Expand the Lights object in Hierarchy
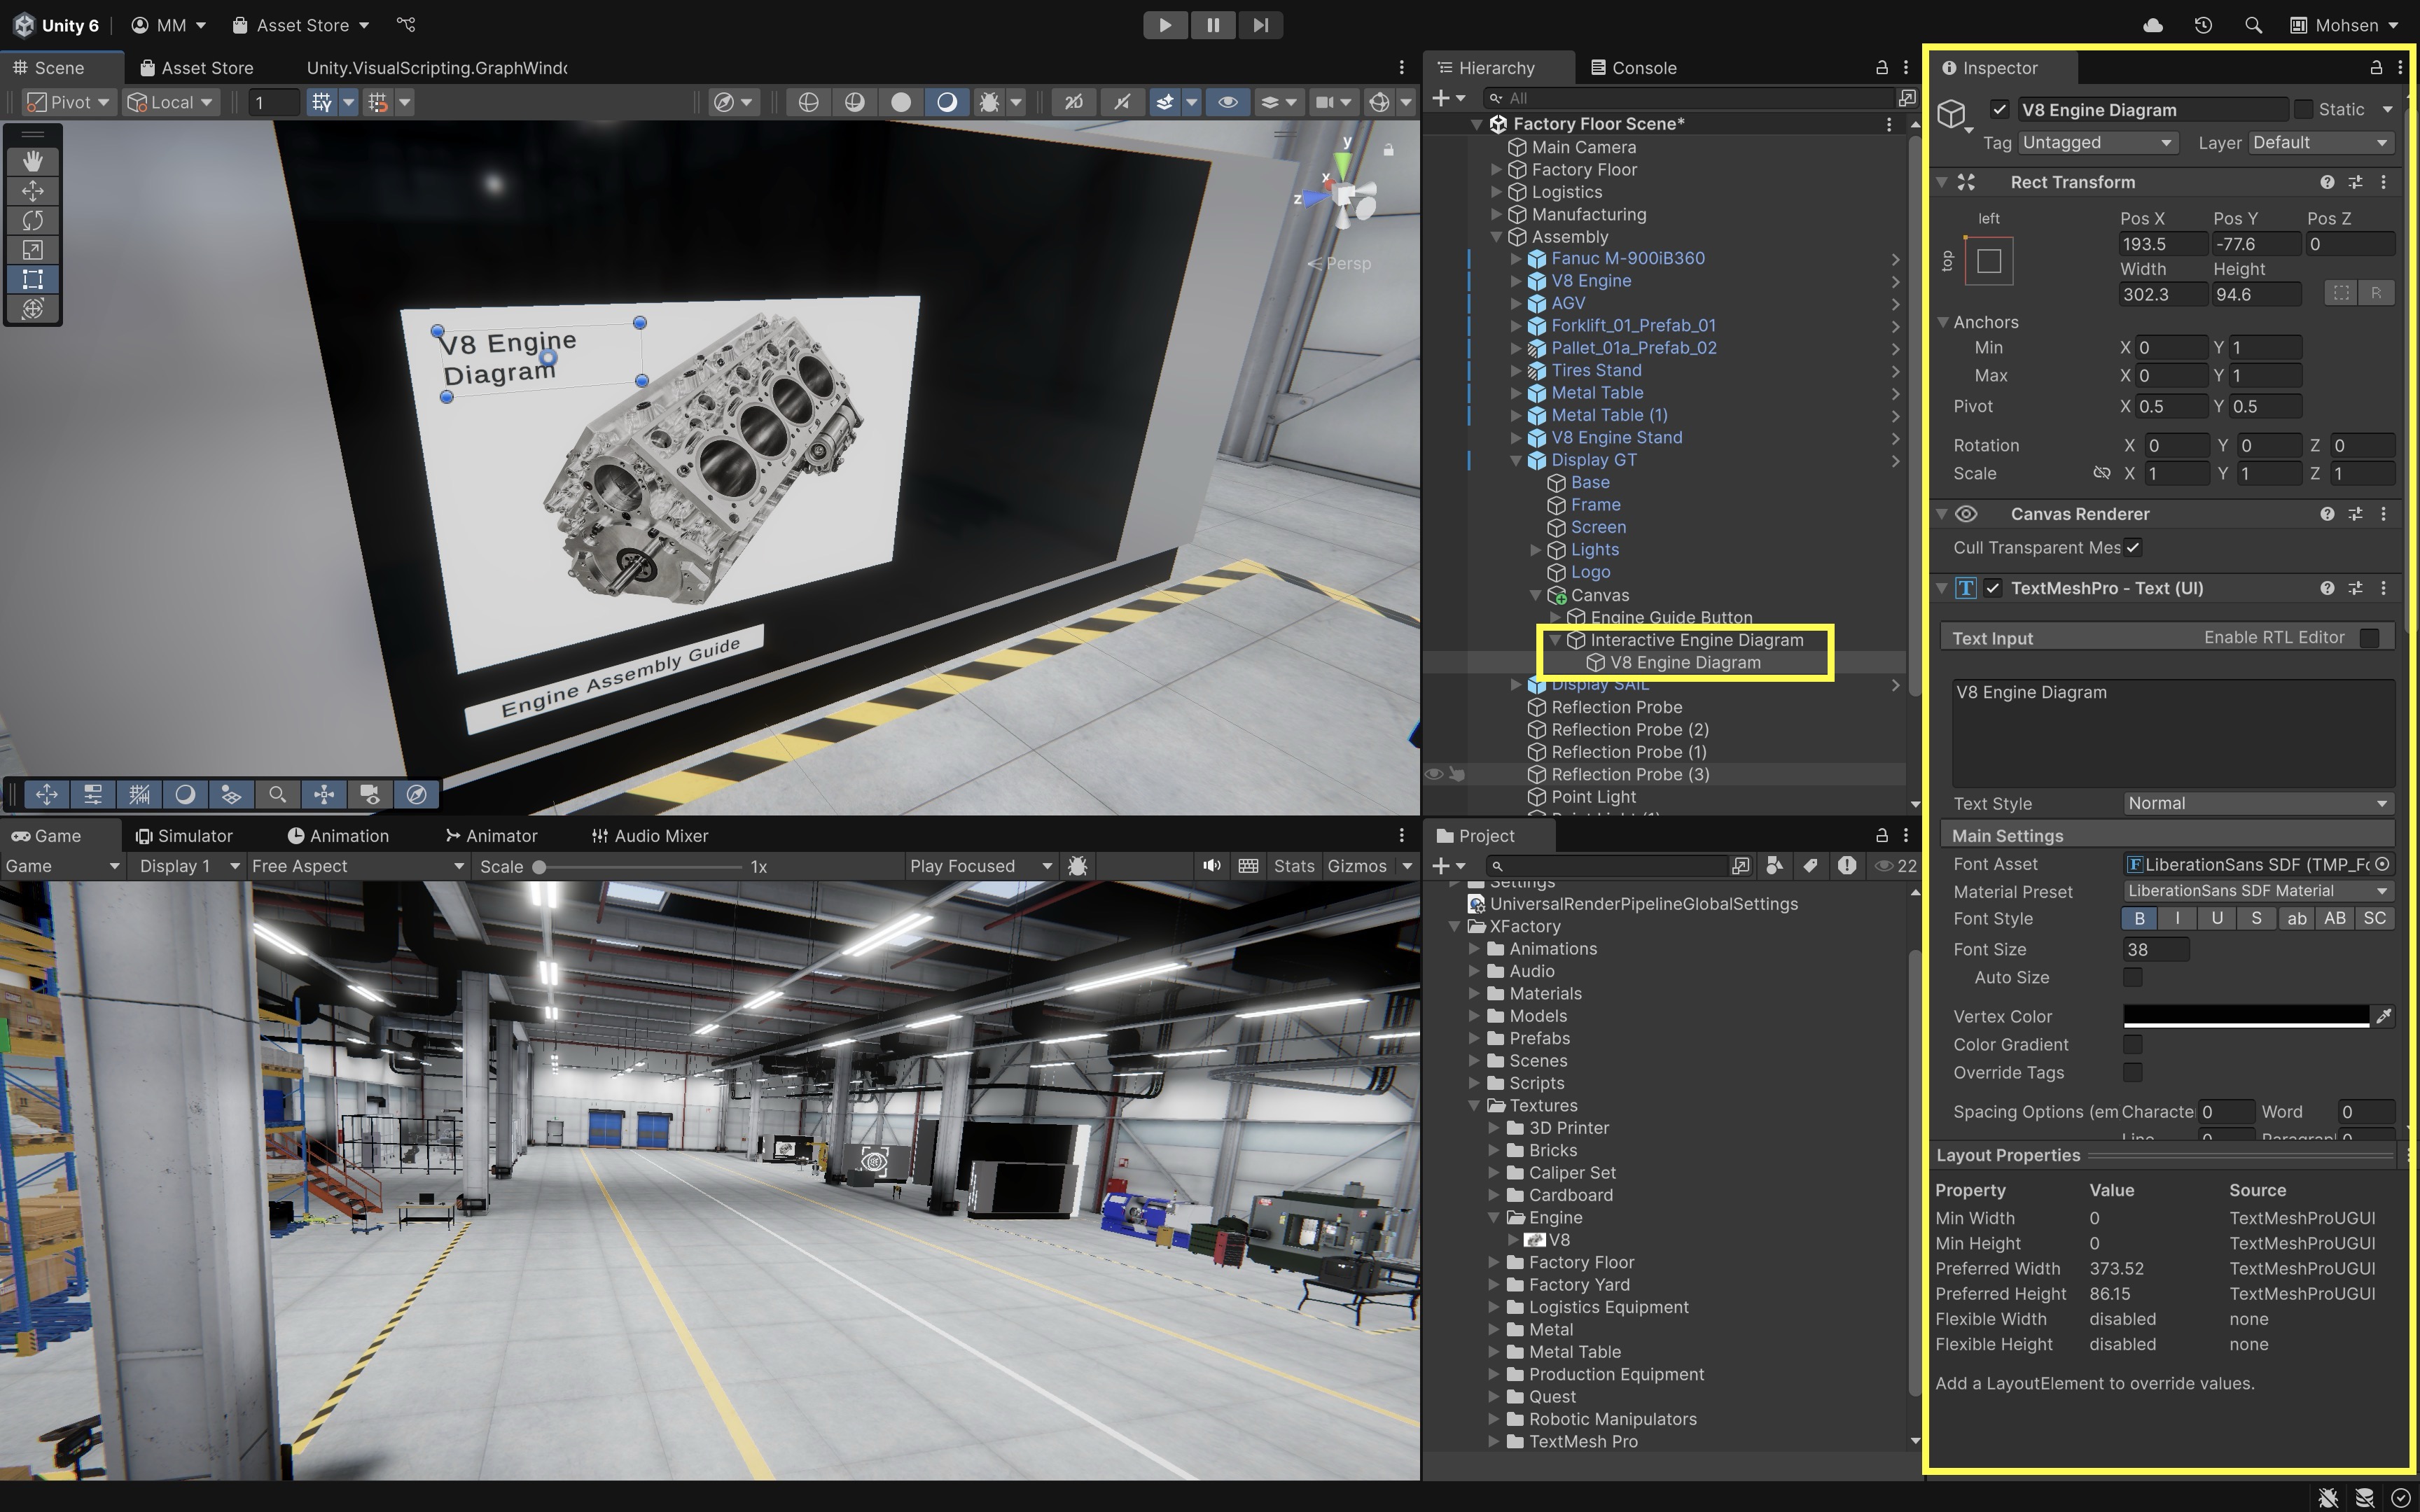This screenshot has width=2420, height=1512. click(x=1536, y=550)
